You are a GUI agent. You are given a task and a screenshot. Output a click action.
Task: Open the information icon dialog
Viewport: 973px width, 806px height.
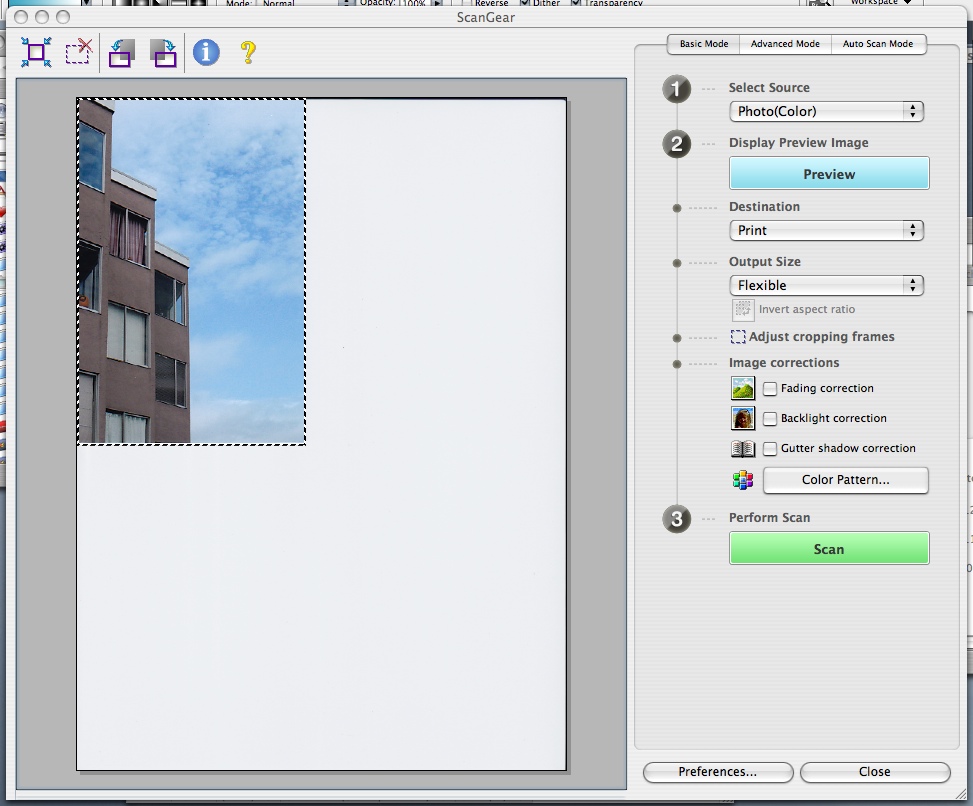[x=206, y=52]
